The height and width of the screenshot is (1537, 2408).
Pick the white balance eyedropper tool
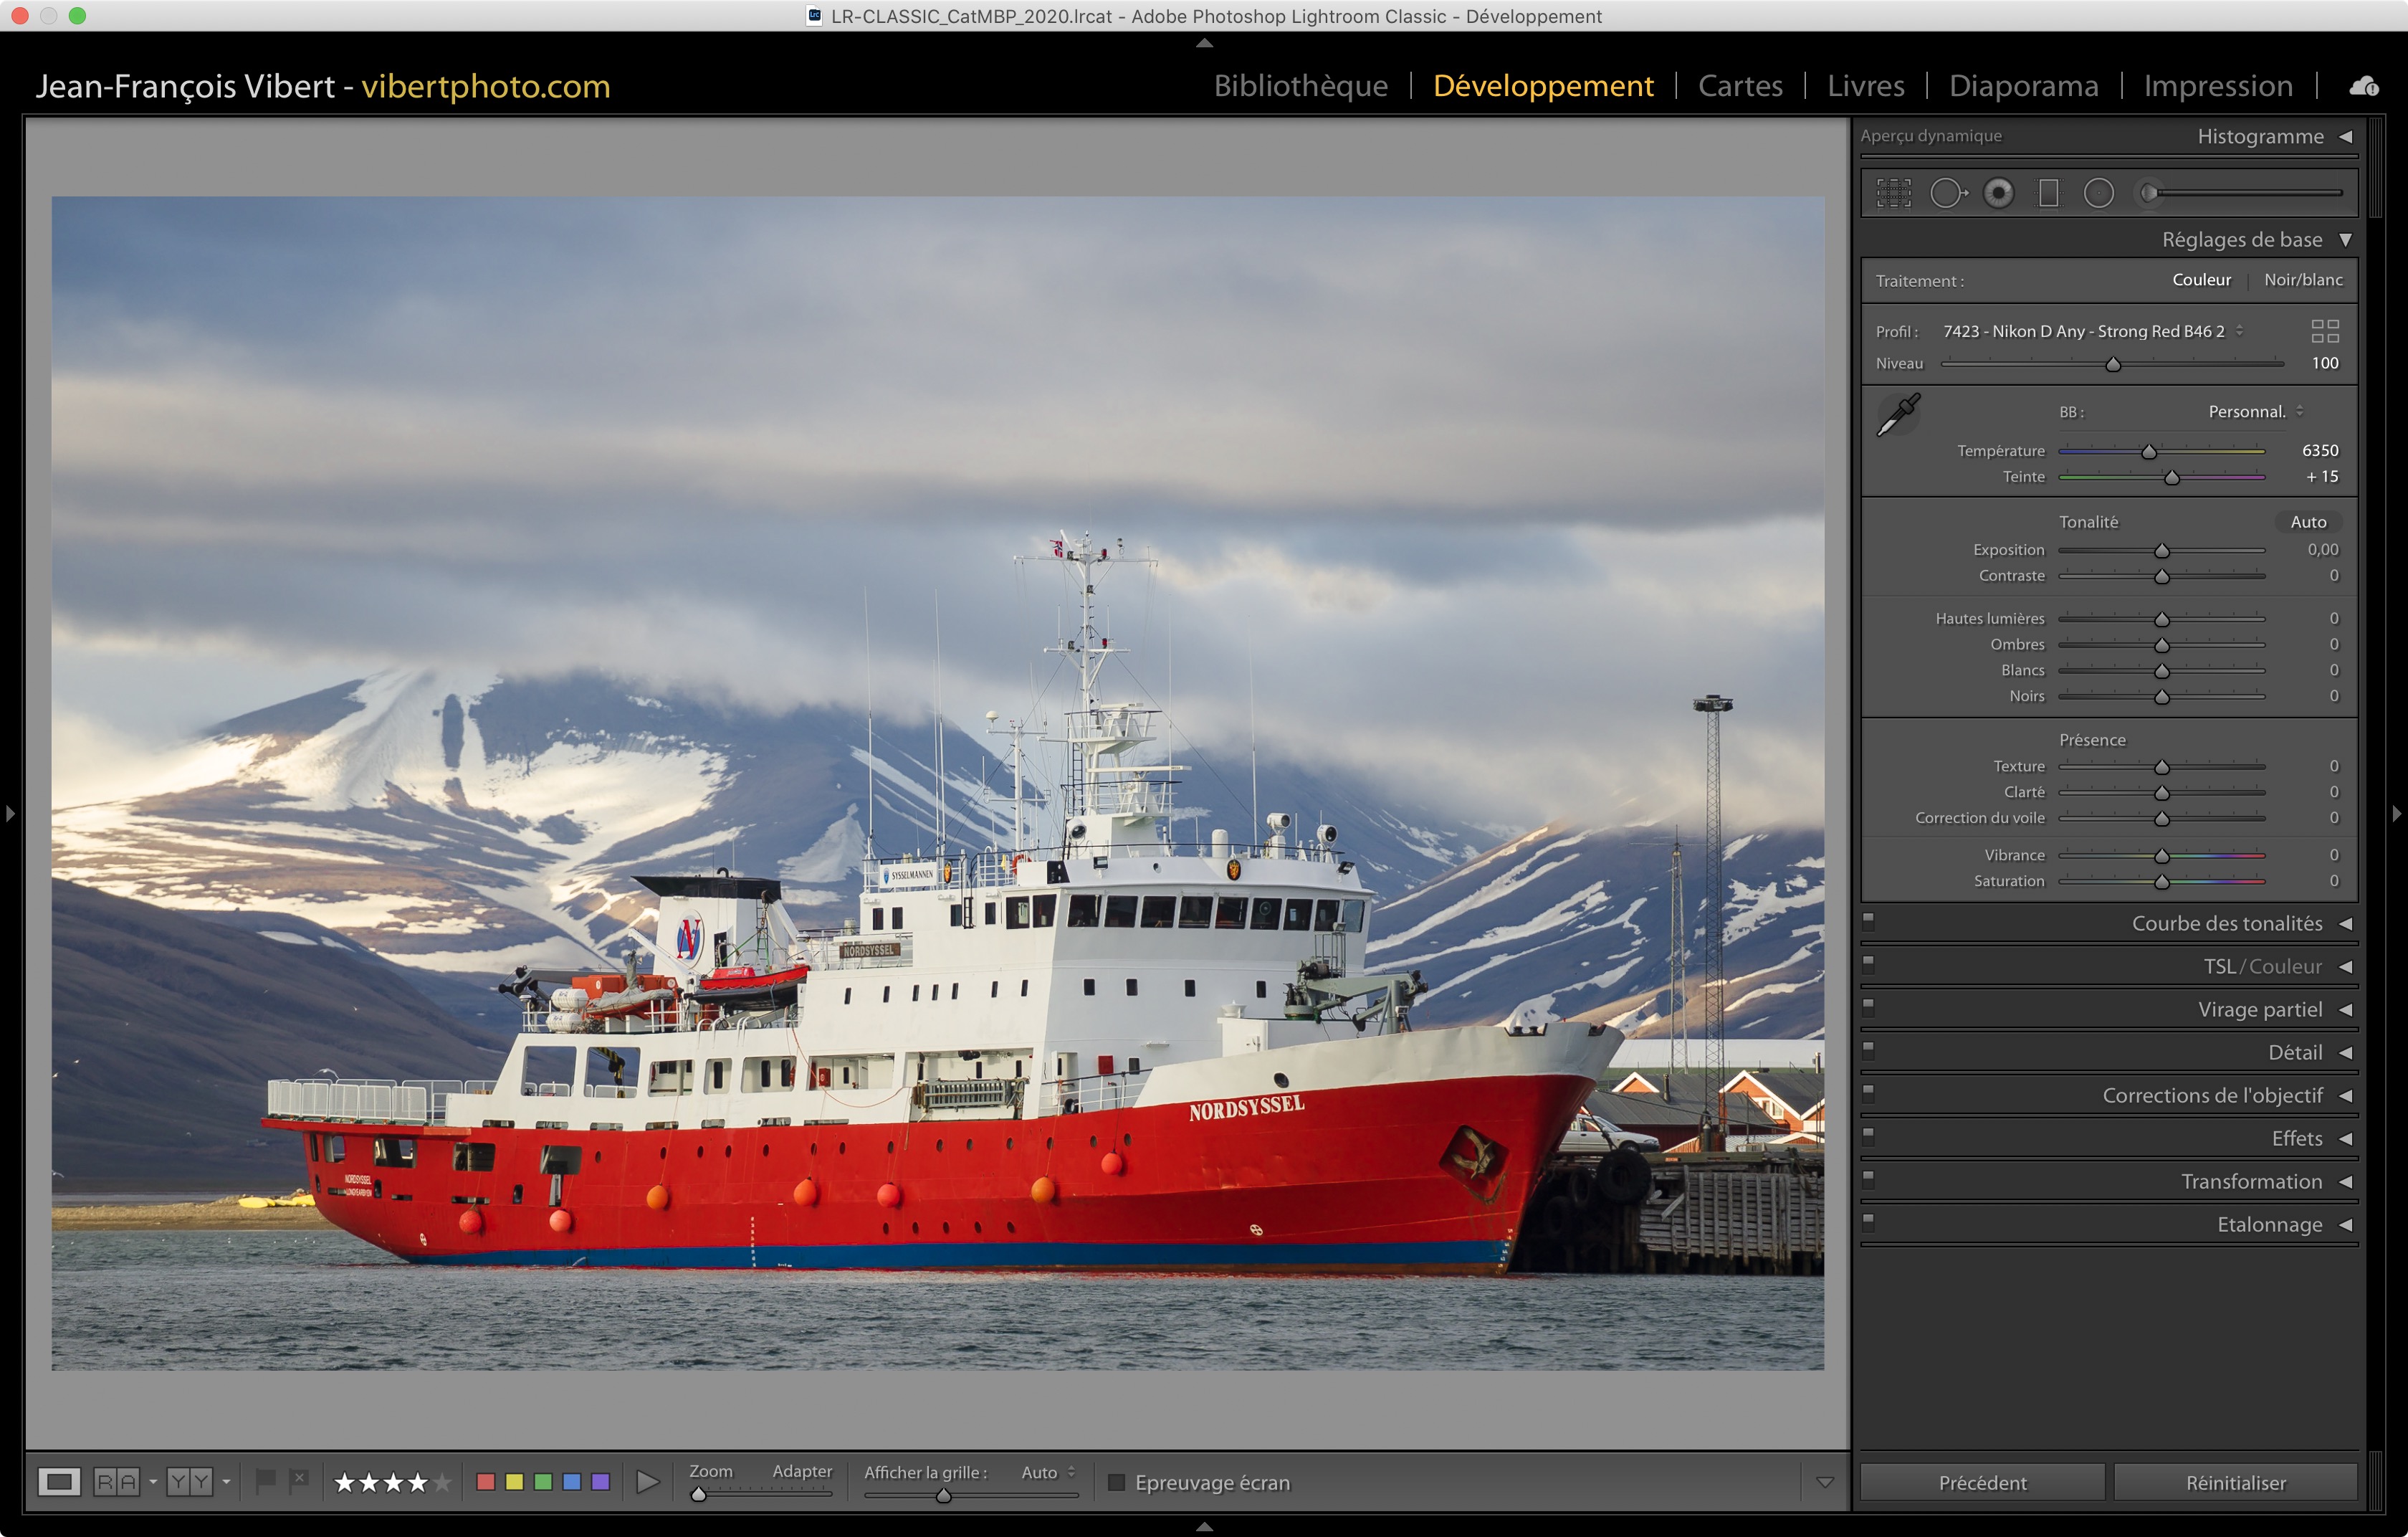[x=1897, y=414]
